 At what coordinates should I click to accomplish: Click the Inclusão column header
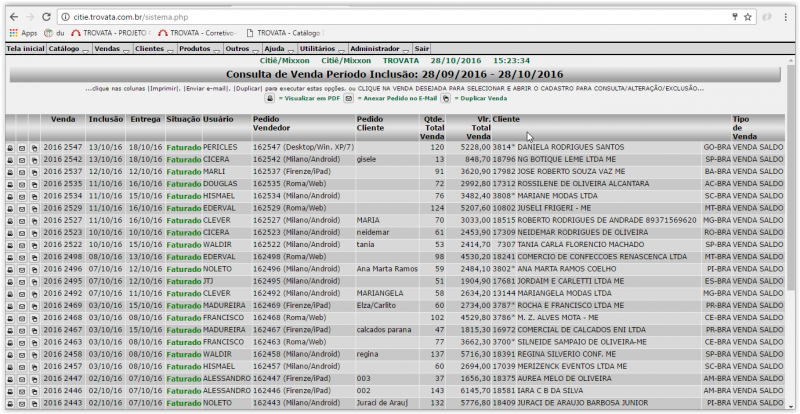106,119
